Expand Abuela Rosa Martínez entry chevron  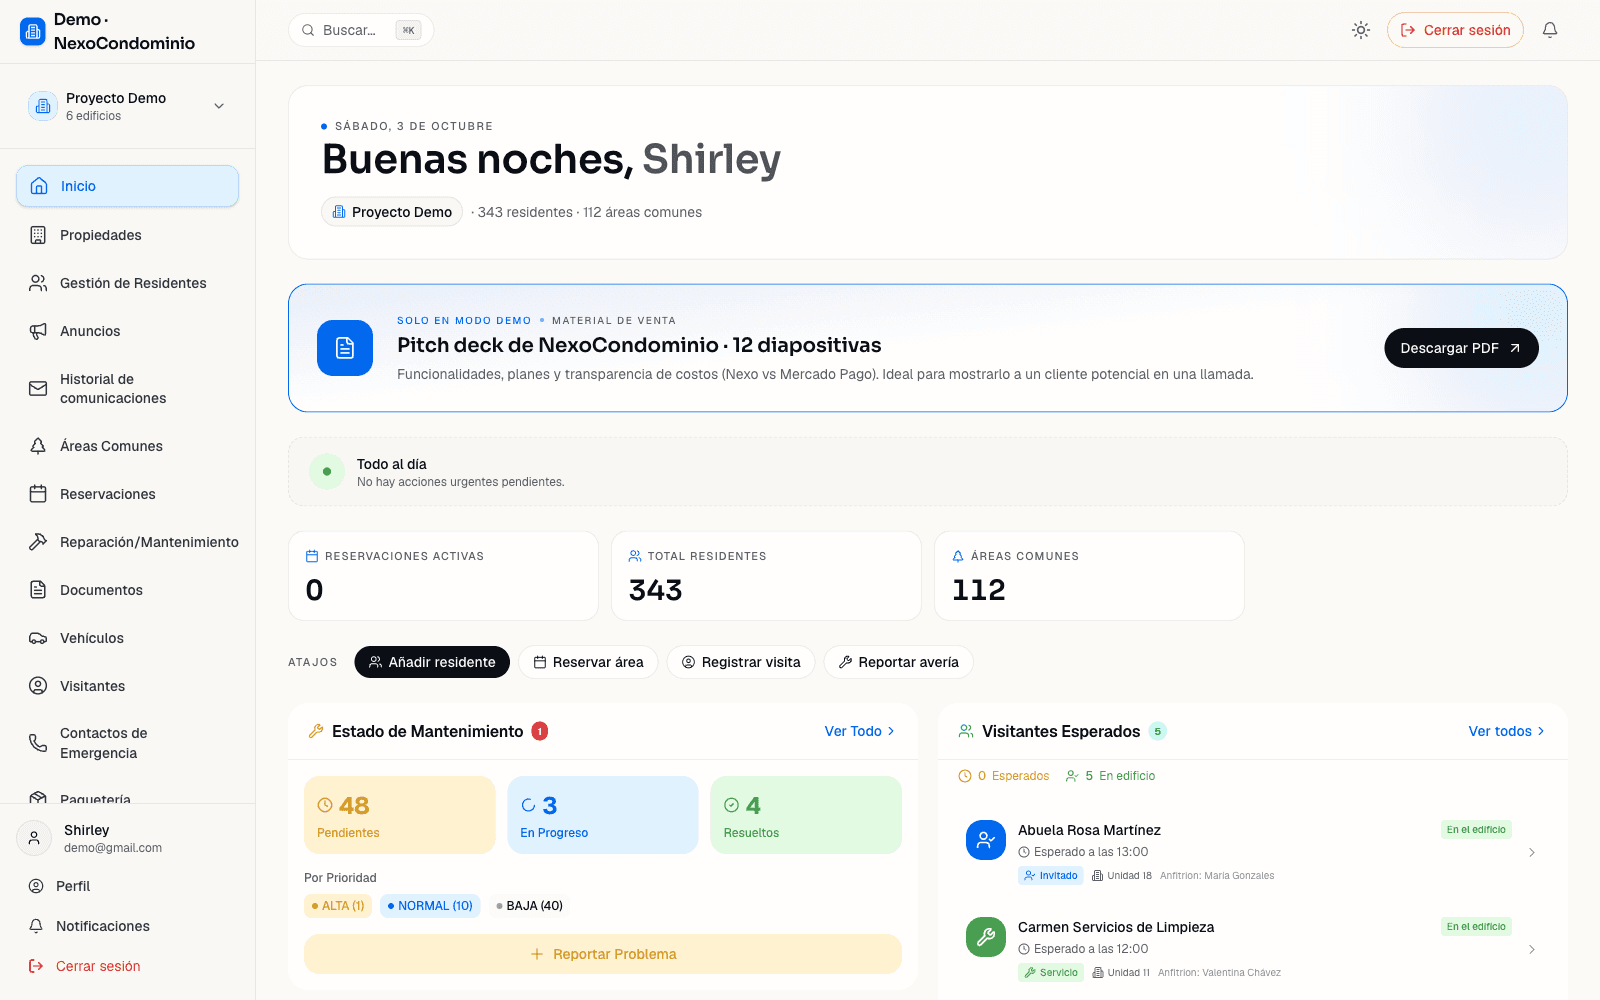tap(1532, 852)
